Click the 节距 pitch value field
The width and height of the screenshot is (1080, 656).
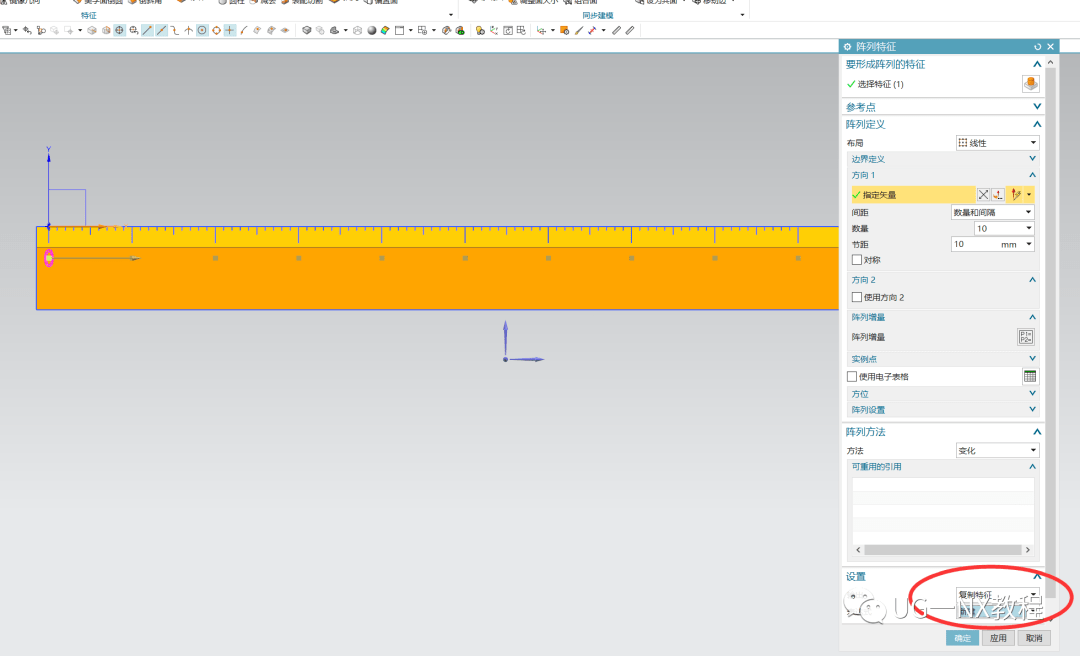tap(987, 244)
